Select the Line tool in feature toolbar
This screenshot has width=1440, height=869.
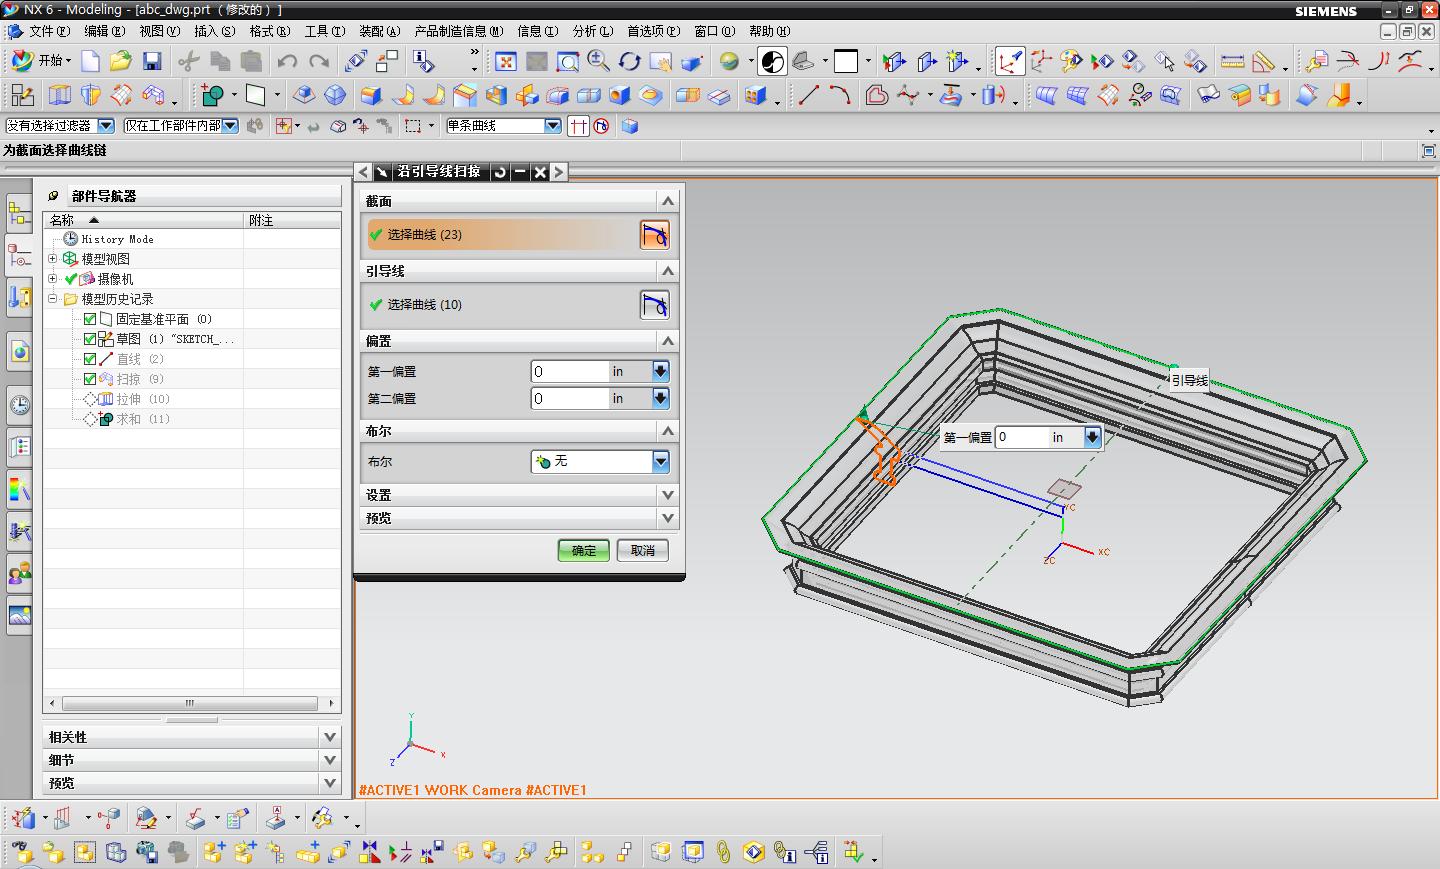(808, 96)
